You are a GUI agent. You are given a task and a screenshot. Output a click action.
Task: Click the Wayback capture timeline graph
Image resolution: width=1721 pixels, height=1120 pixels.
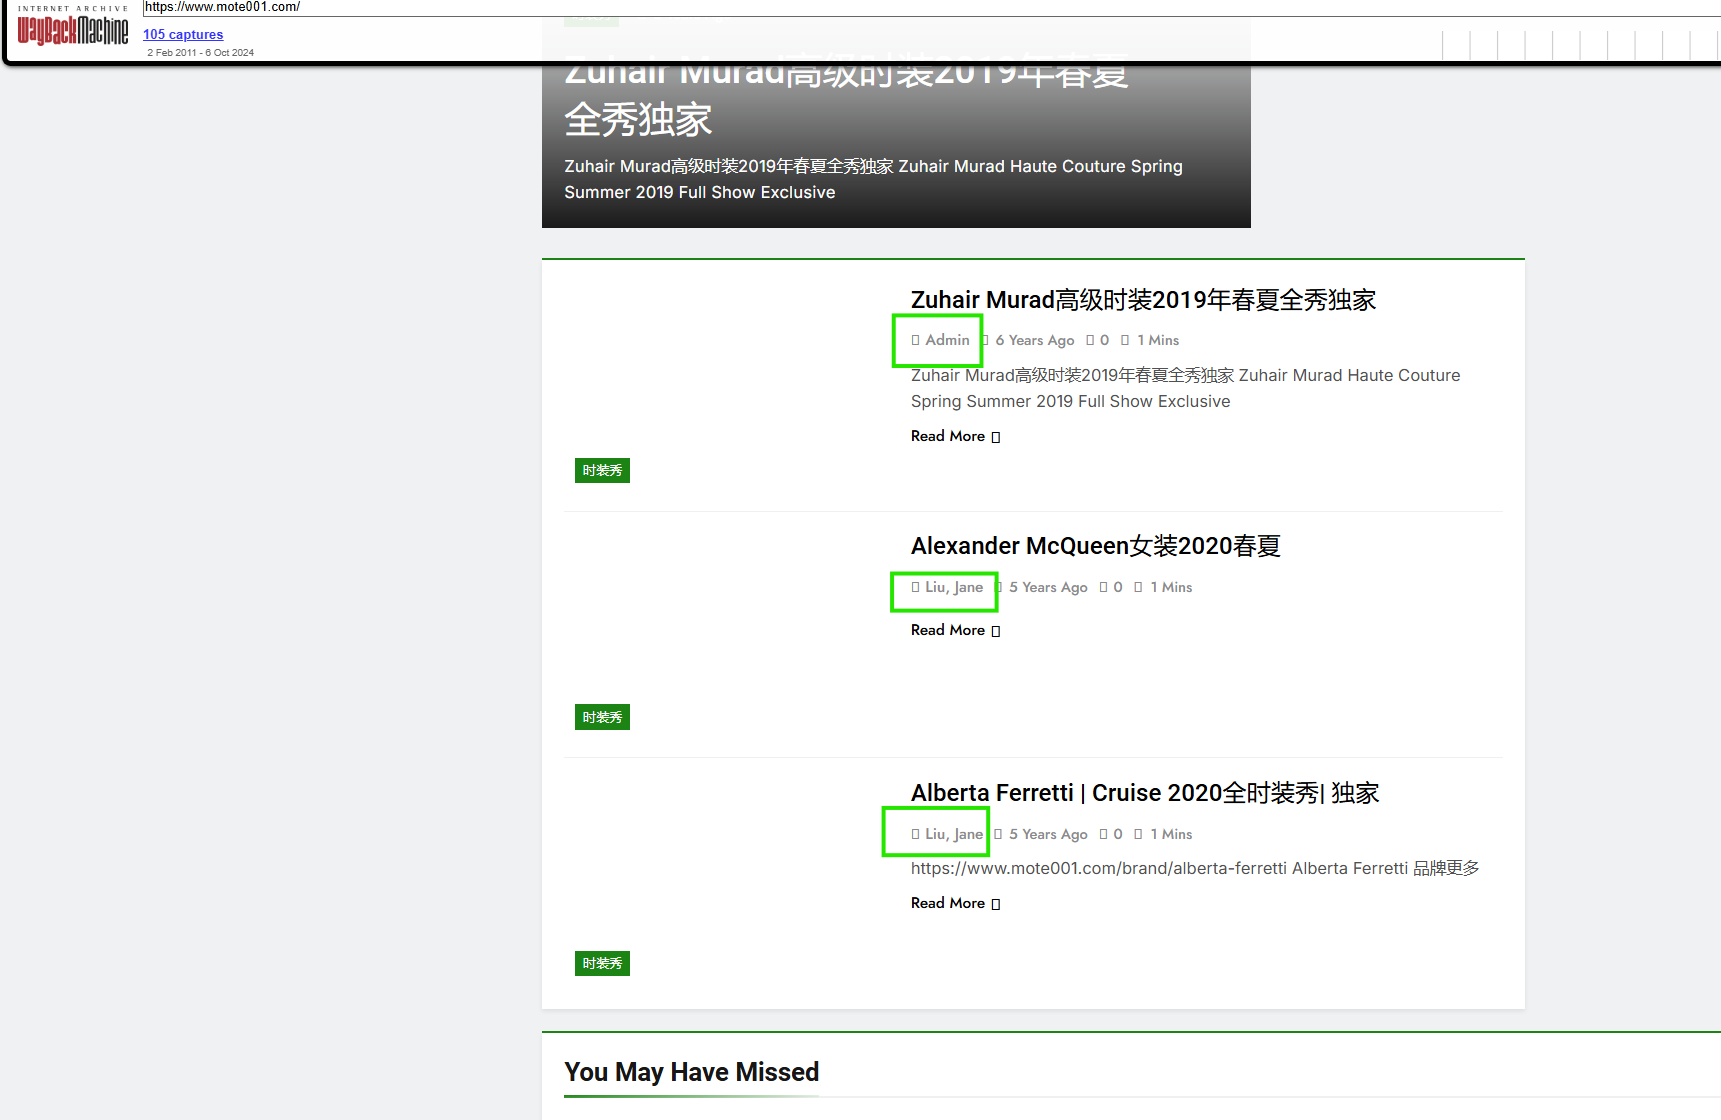(x=1580, y=45)
